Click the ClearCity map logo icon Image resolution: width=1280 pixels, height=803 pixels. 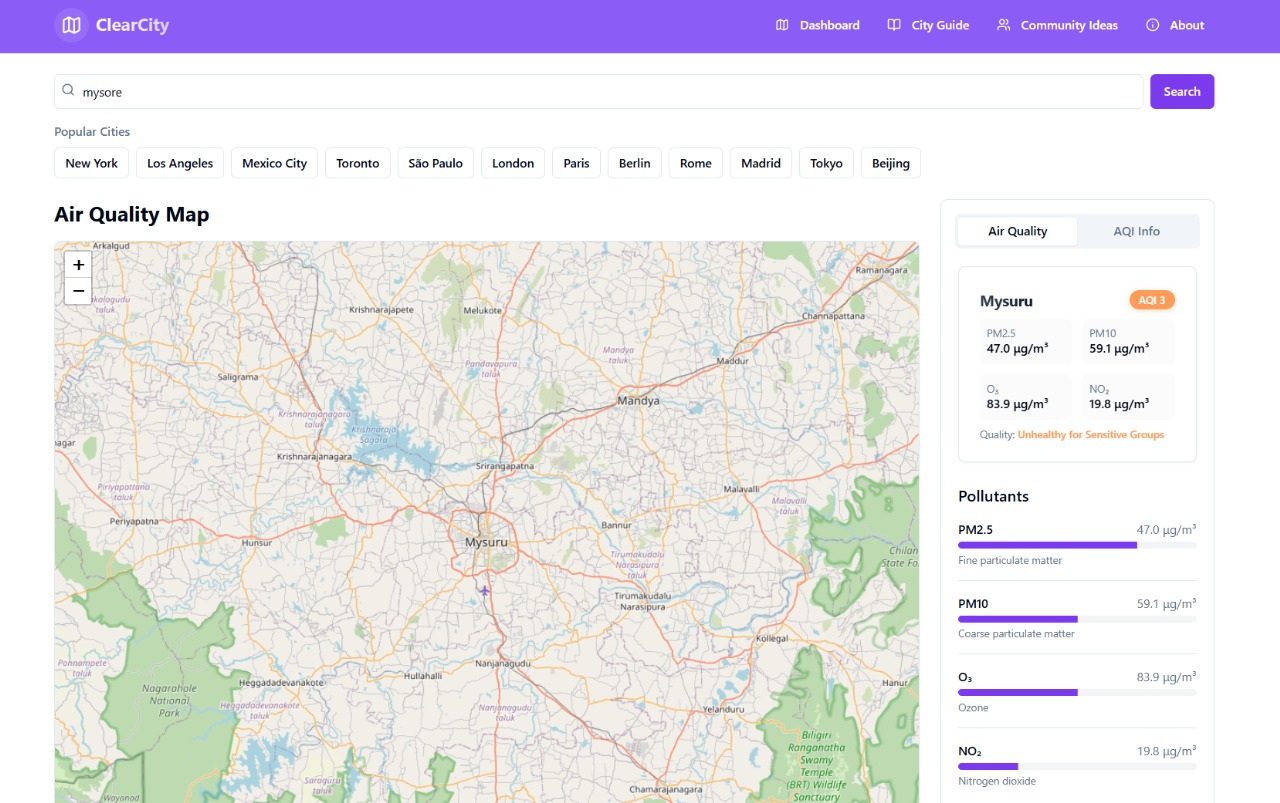[x=71, y=25]
